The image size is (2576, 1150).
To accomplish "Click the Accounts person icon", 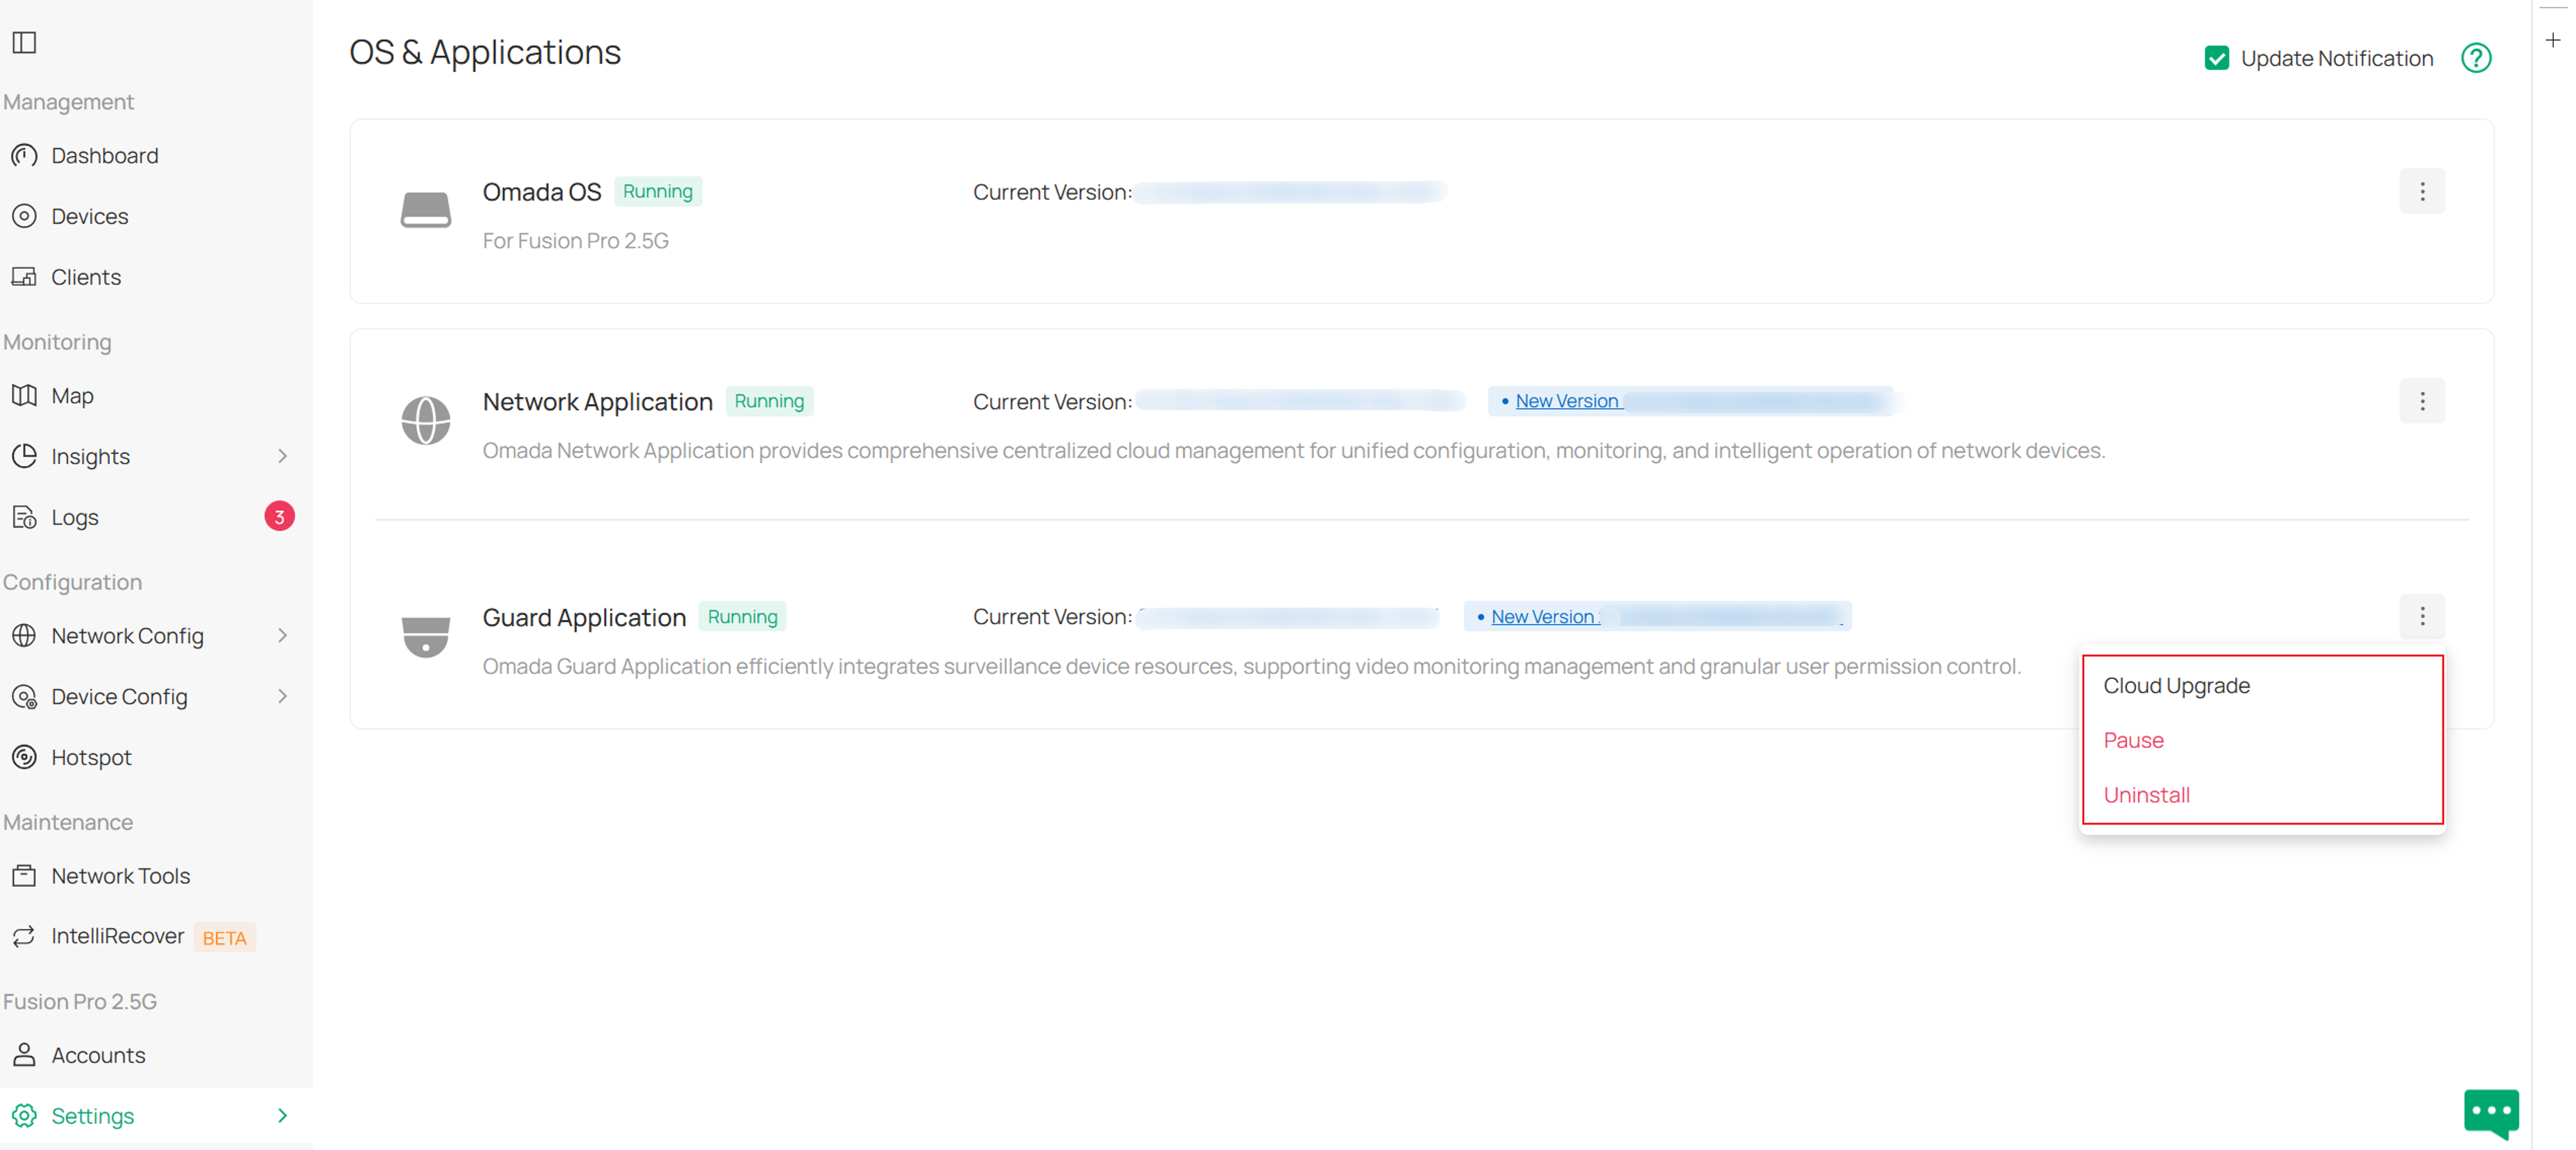I will (x=24, y=1055).
